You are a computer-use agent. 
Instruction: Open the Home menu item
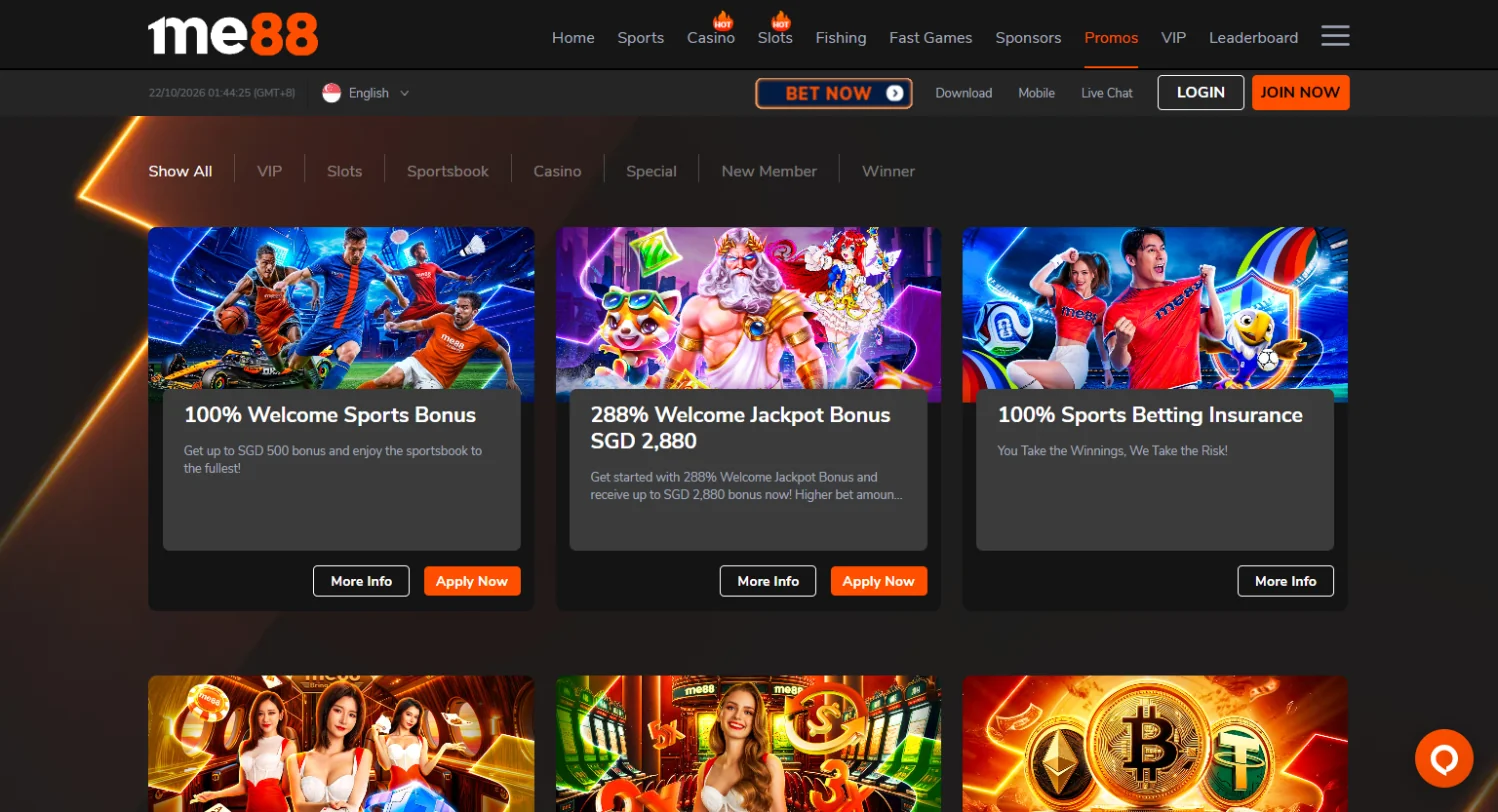tap(573, 38)
